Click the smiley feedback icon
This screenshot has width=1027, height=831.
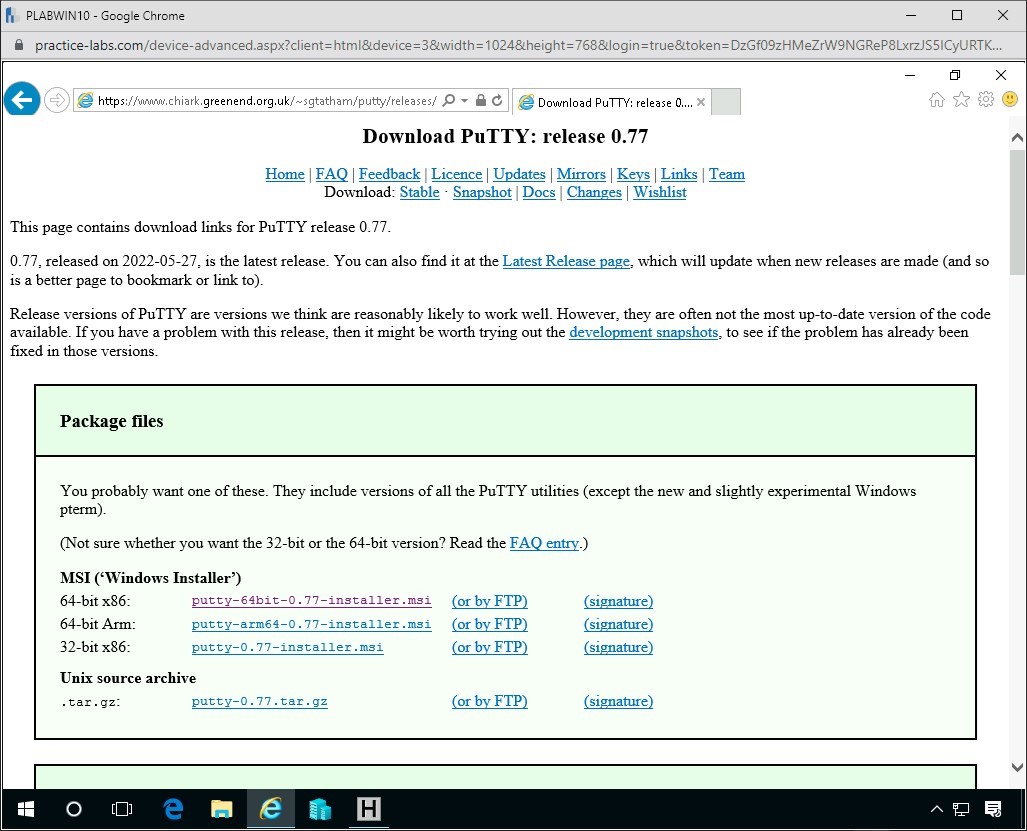pos(1010,99)
